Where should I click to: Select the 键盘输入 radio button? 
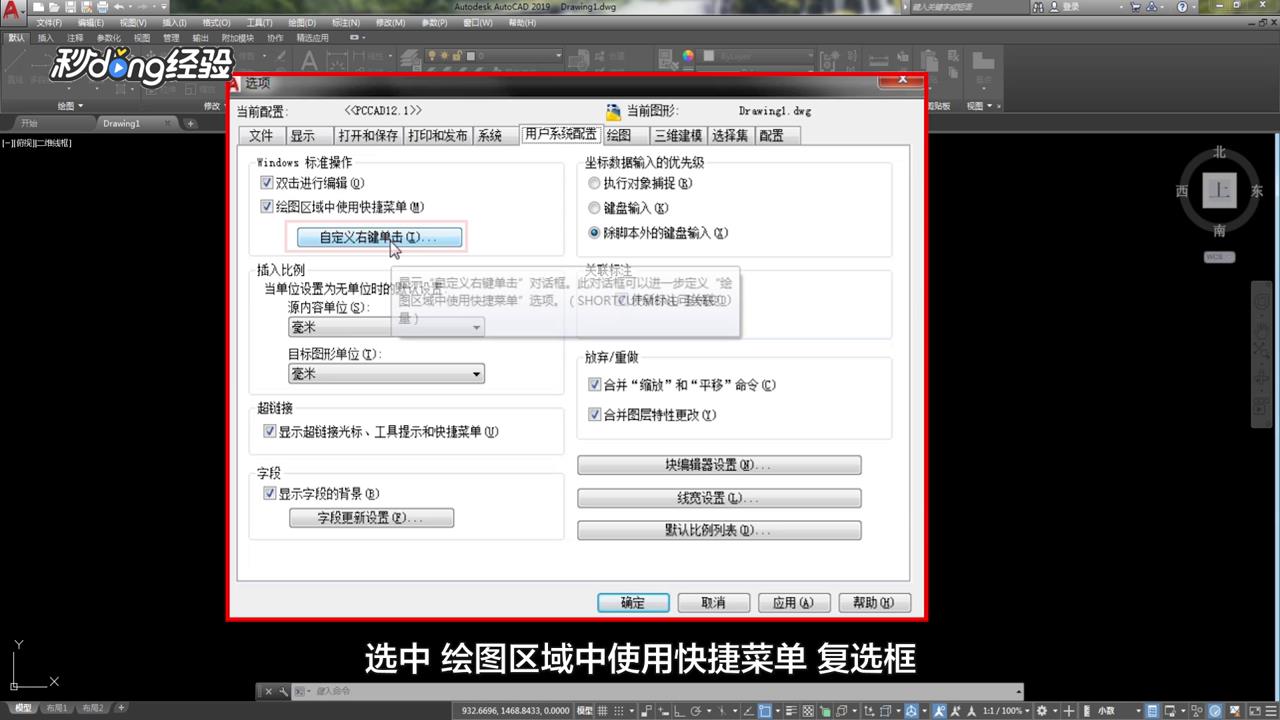point(595,208)
